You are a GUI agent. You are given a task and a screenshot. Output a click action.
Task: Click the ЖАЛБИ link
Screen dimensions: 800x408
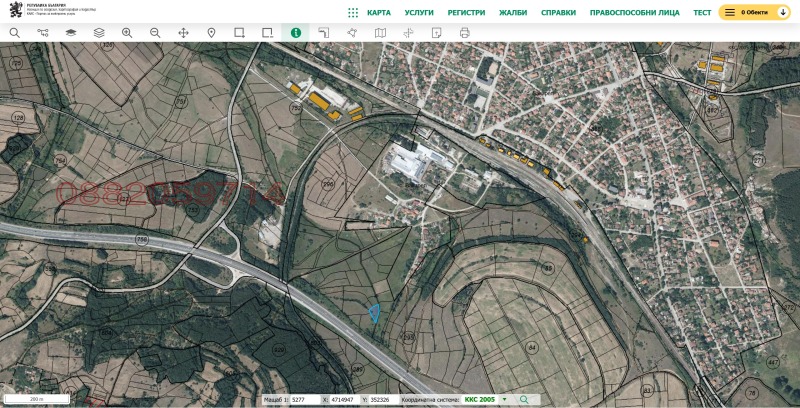(x=513, y=13)
